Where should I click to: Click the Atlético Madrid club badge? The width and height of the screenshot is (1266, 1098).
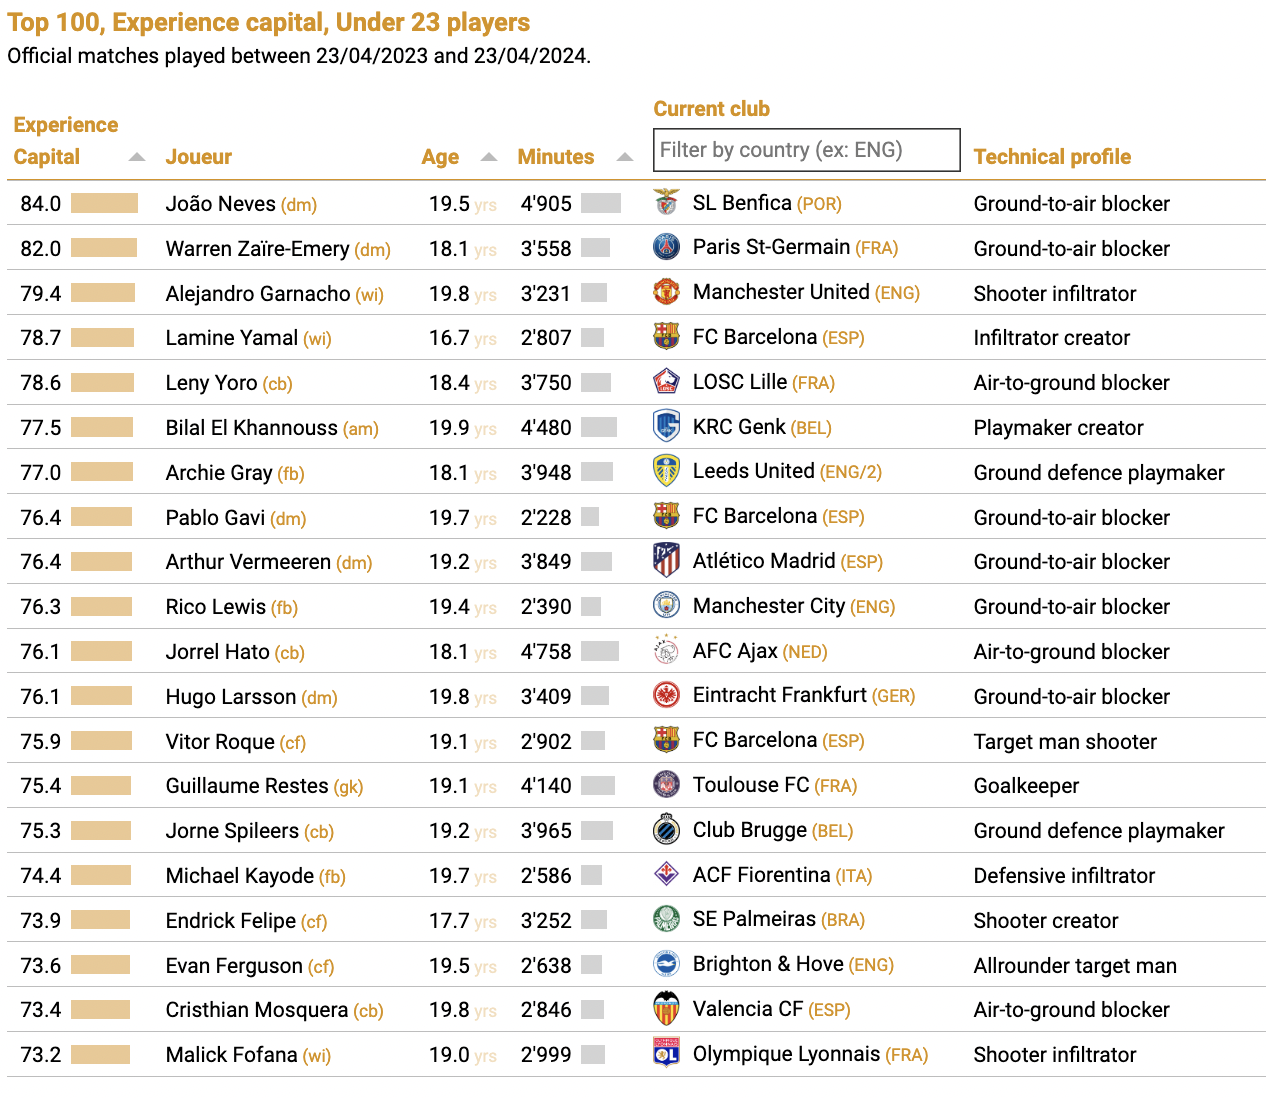pyautogui.click(x=666, y=561)
